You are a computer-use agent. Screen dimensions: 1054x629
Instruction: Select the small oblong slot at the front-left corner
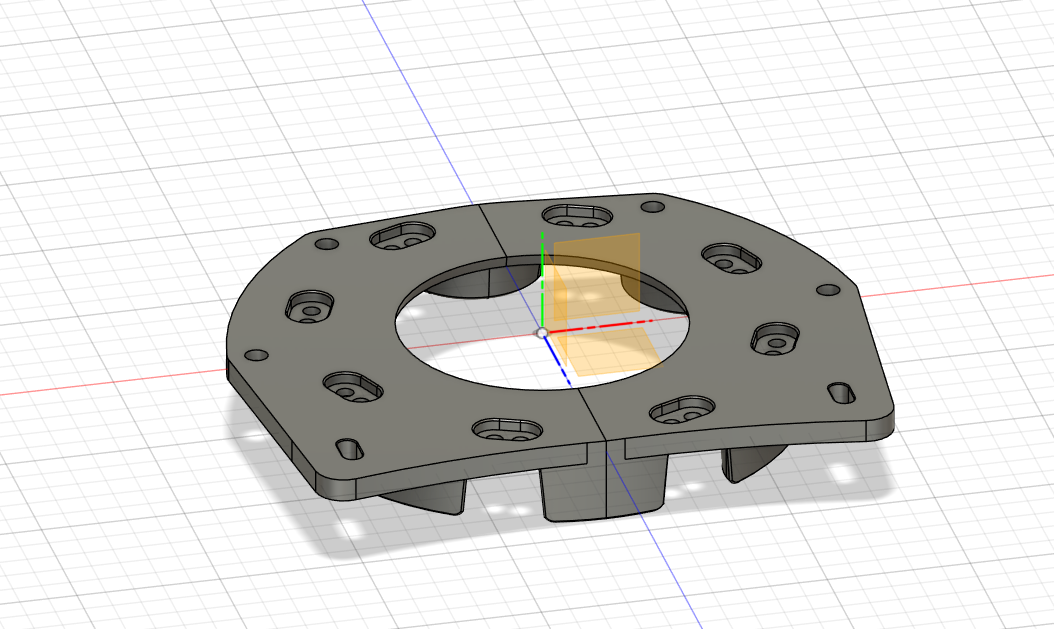(x=350, y=448)
